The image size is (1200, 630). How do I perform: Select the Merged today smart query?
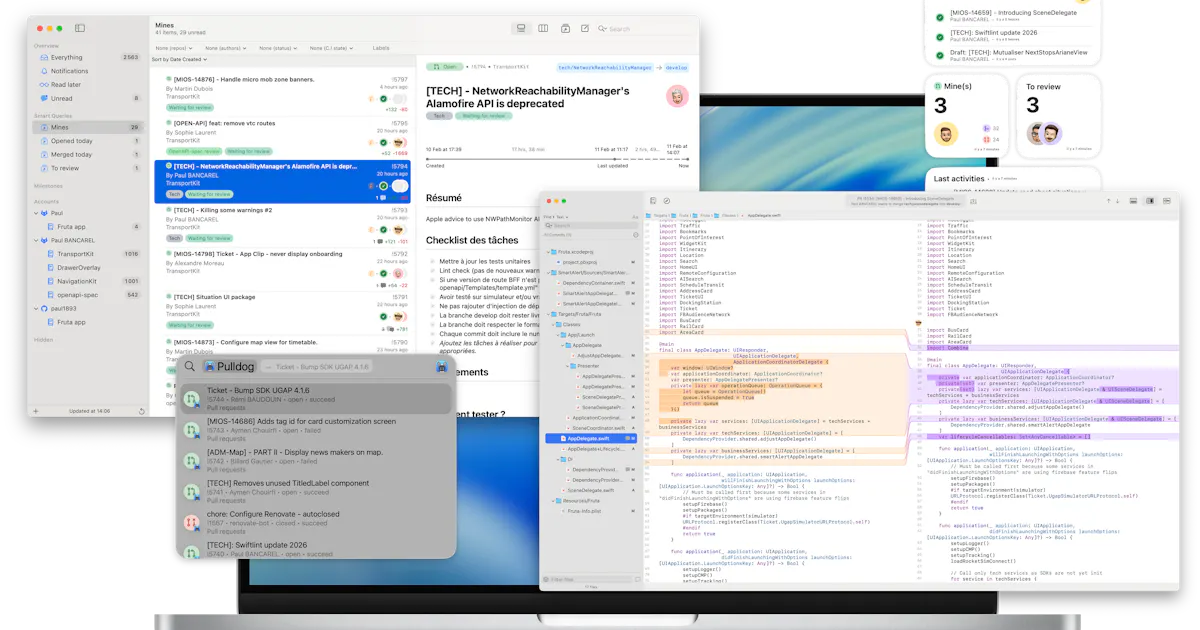tap(88, 155)
